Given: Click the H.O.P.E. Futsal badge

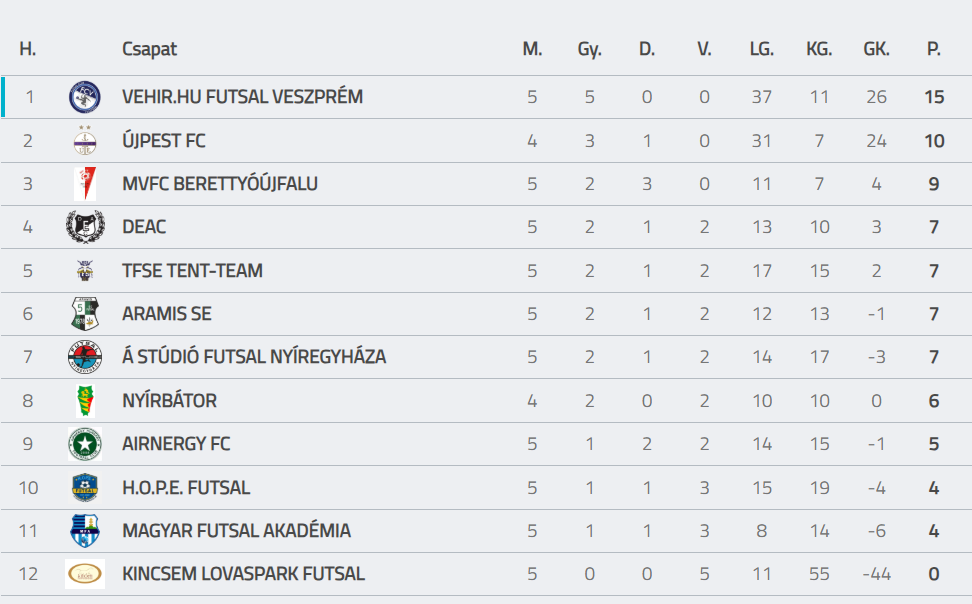Looking at the screenshot, I should [x=85, y=487].
